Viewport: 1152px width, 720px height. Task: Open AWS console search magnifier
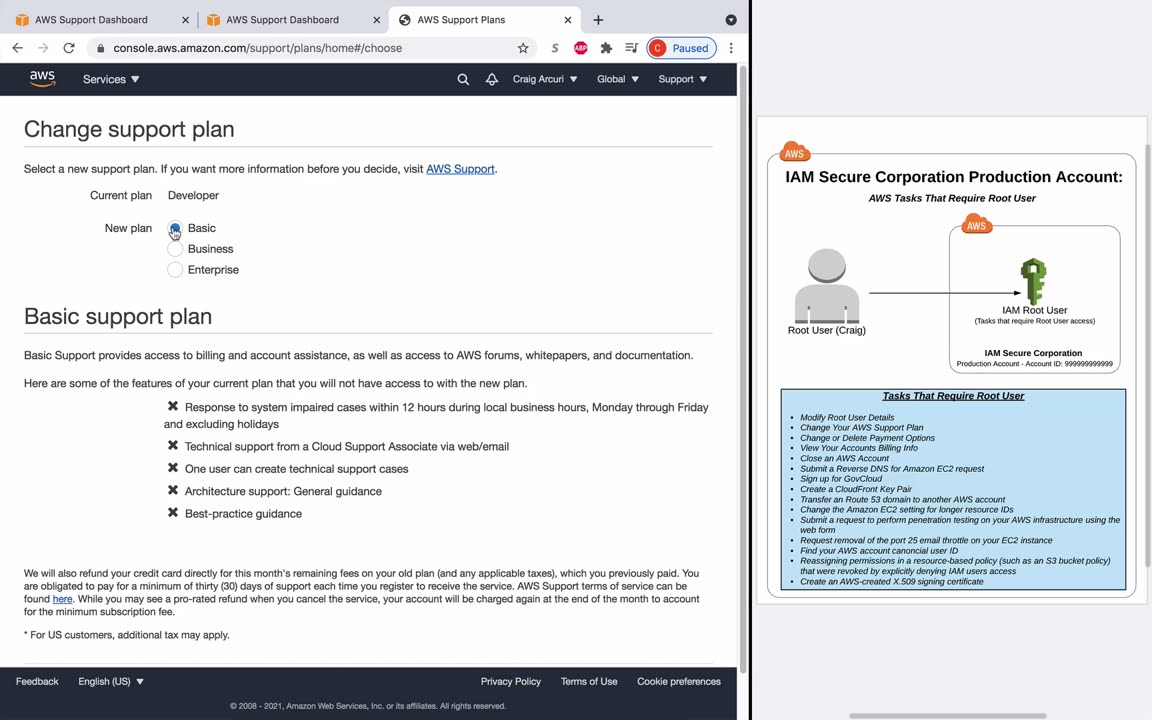(x=463, y=79)
